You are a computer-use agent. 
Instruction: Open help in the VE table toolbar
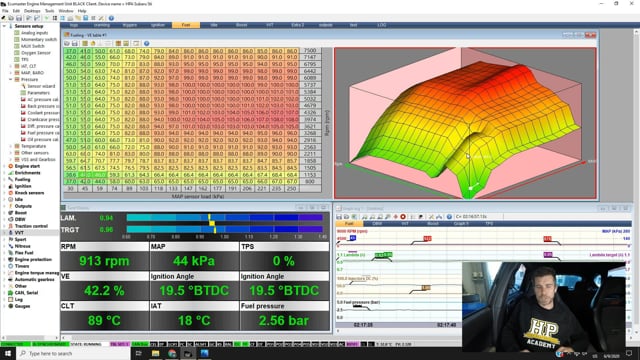(147, 43)
